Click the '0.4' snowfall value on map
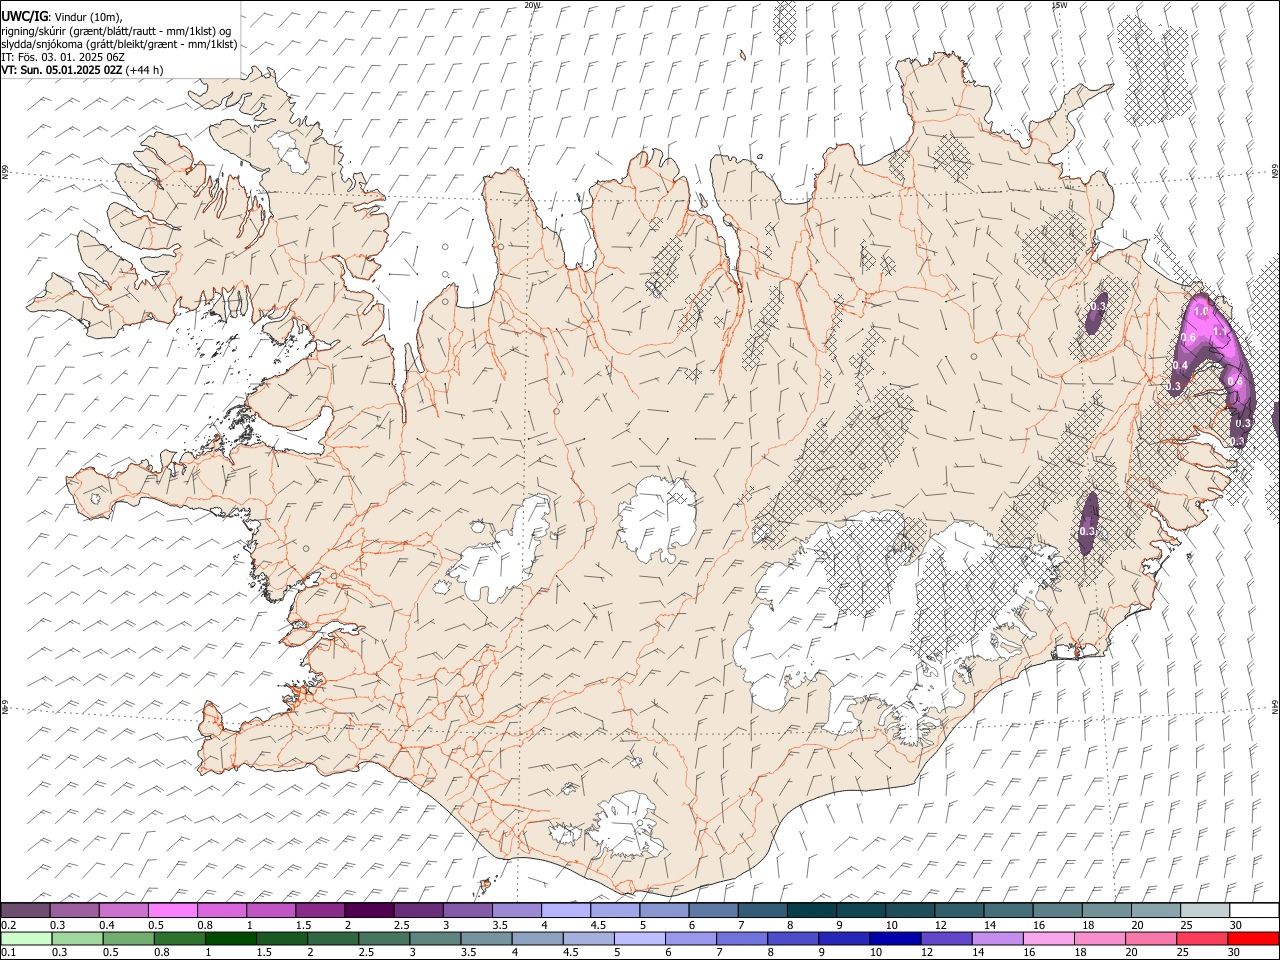The height and width of the screenshot is (960, 1280). pyautogui.click(x=1180, y=365)
